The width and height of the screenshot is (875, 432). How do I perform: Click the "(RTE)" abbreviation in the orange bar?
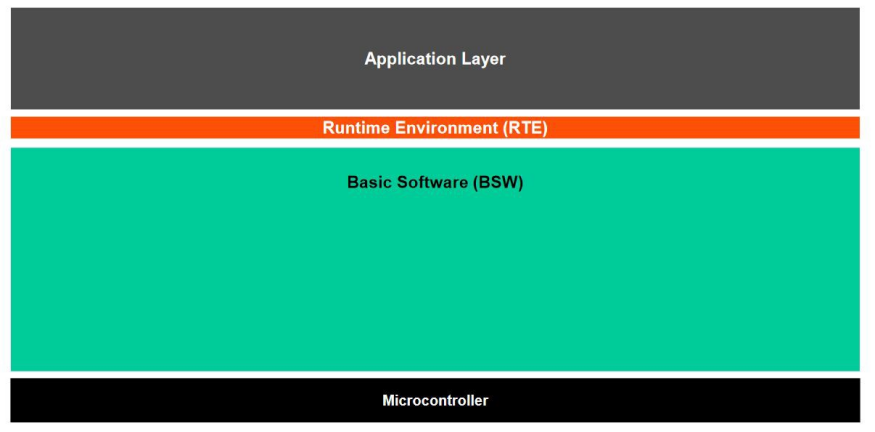point(523,128)
